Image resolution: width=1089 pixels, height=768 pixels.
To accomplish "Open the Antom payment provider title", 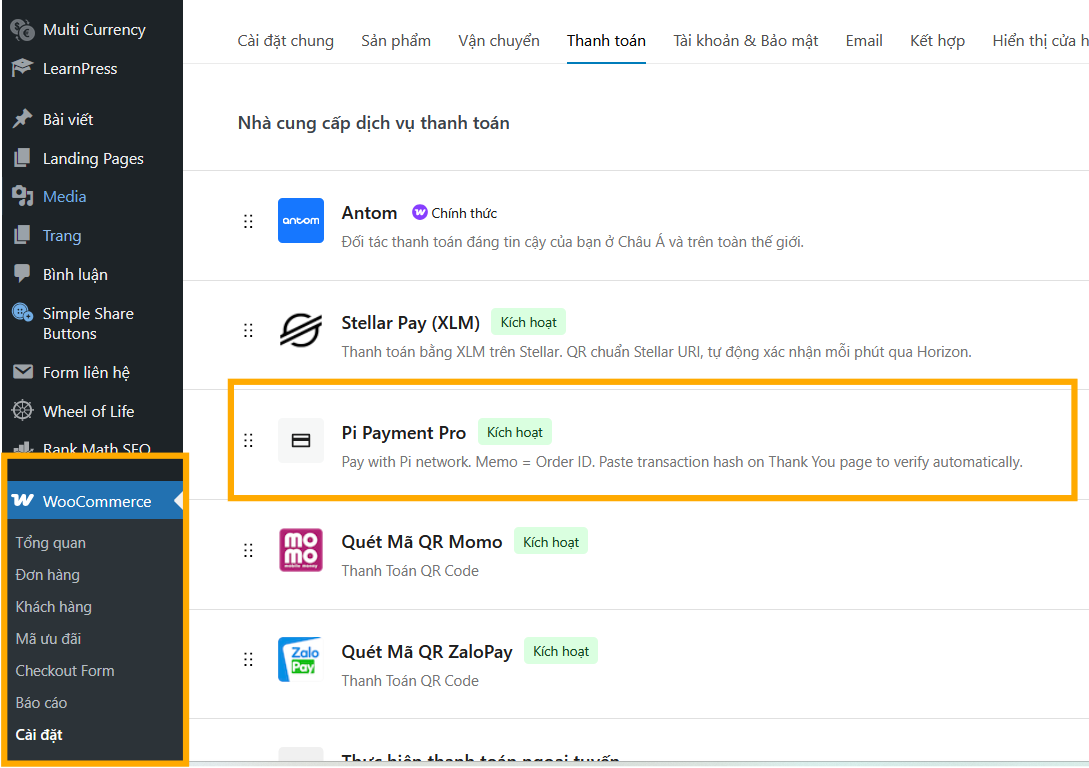I will pos(369,212).
